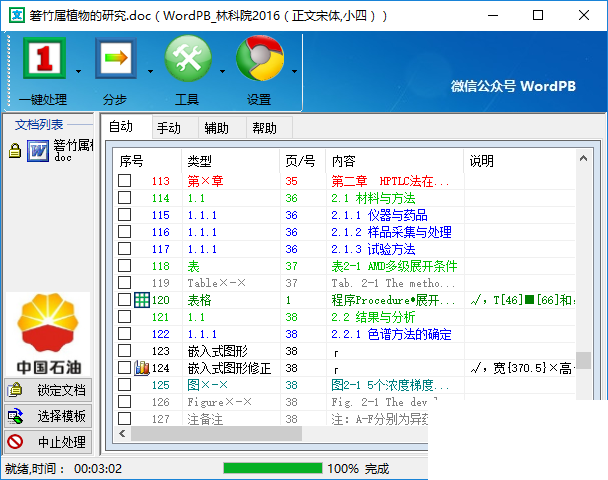Tick the checkbox for row 122
Image resolution: width=608 pixels, height=480 pixels.
pyautogui.click(x=124, y=334)
